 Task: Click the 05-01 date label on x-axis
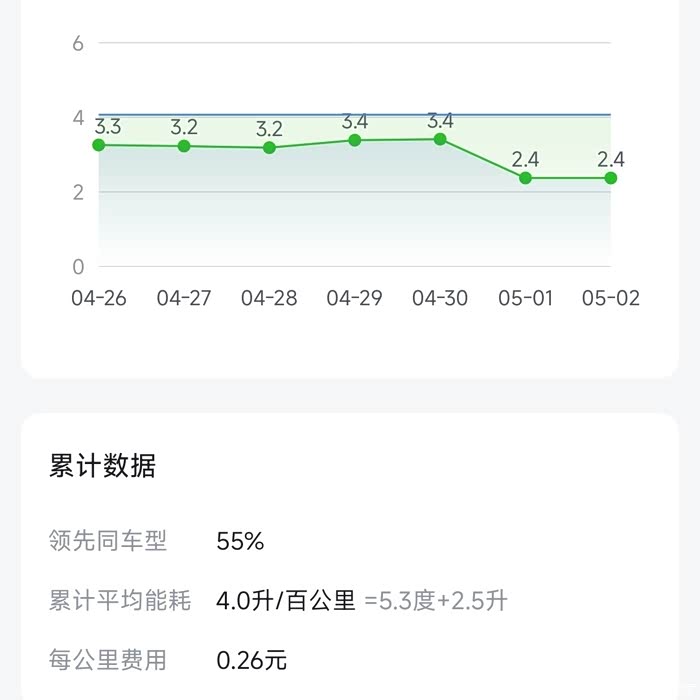(525, 299)
